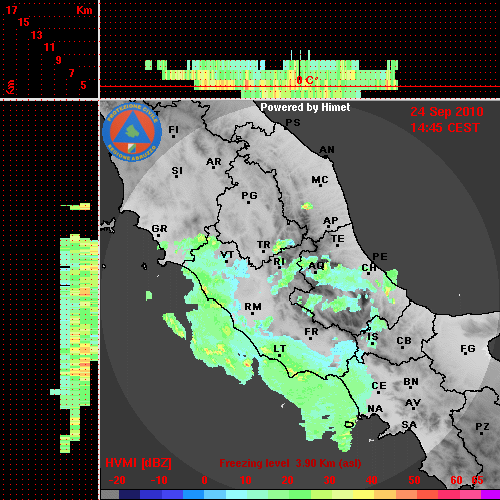Click the 'Powered by Himet' caption
The image size is (500, 500).
click(305, 107)
